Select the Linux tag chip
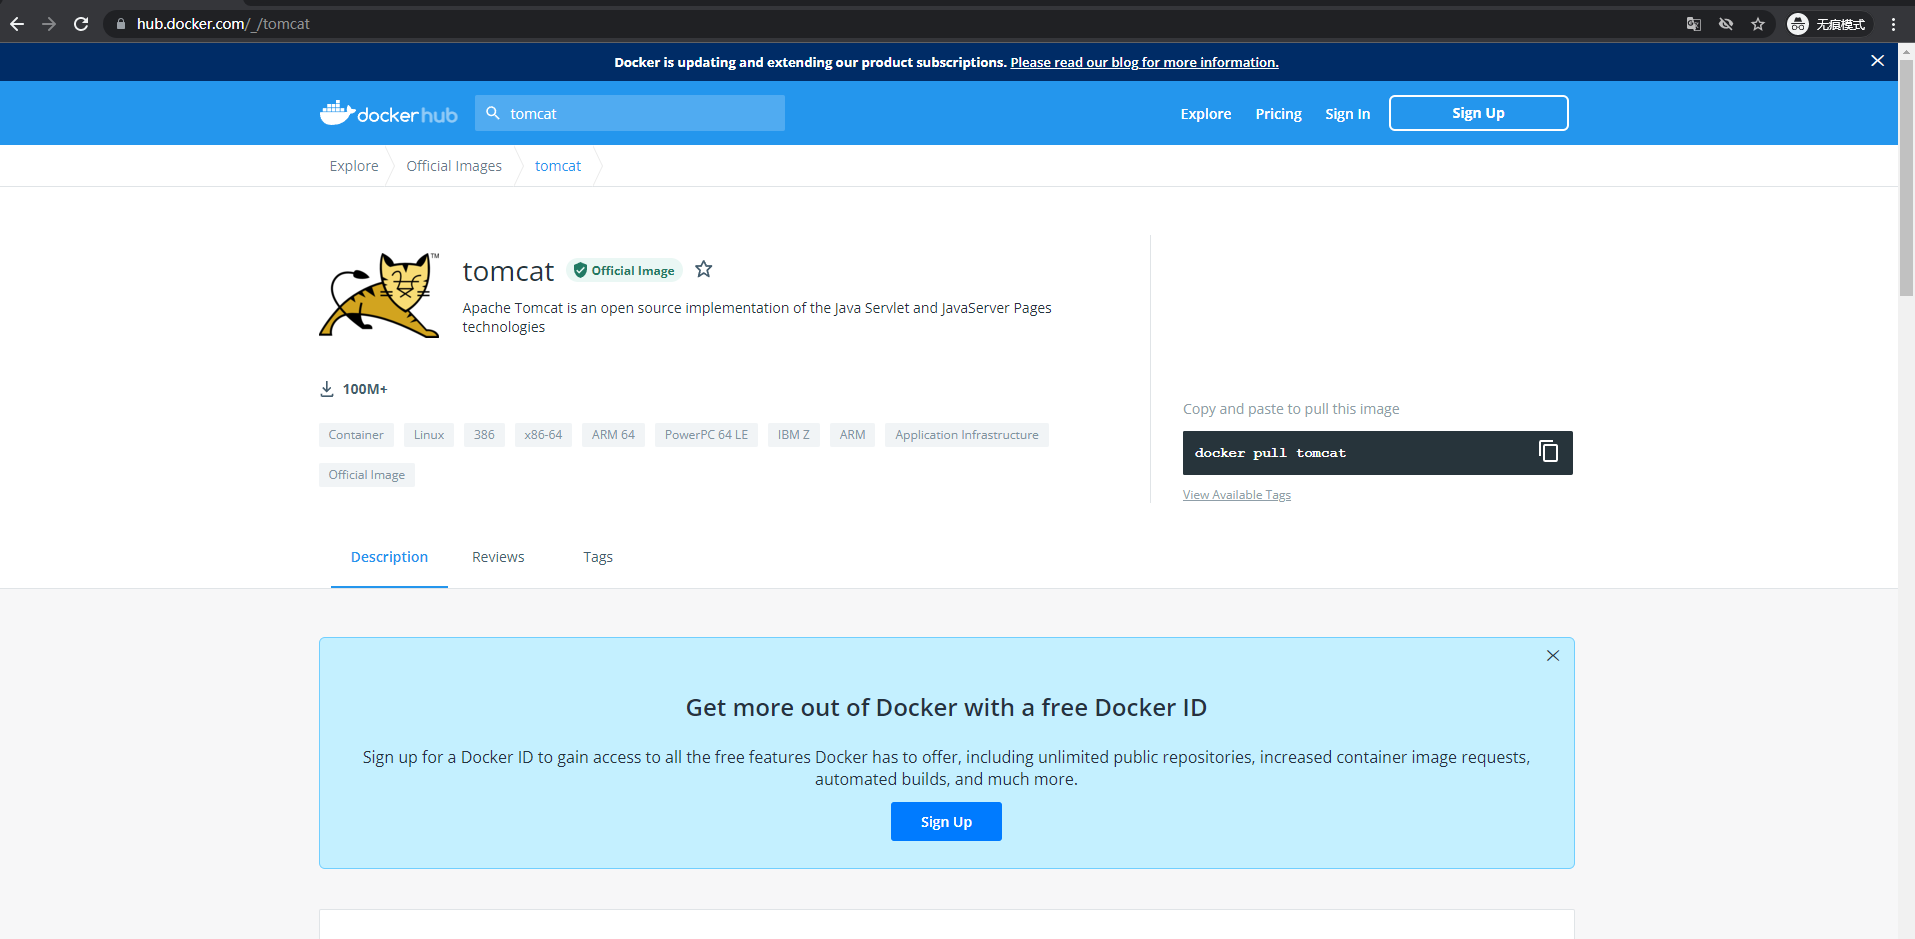This screenshot has height=939, width=1915. pos(429,435)
